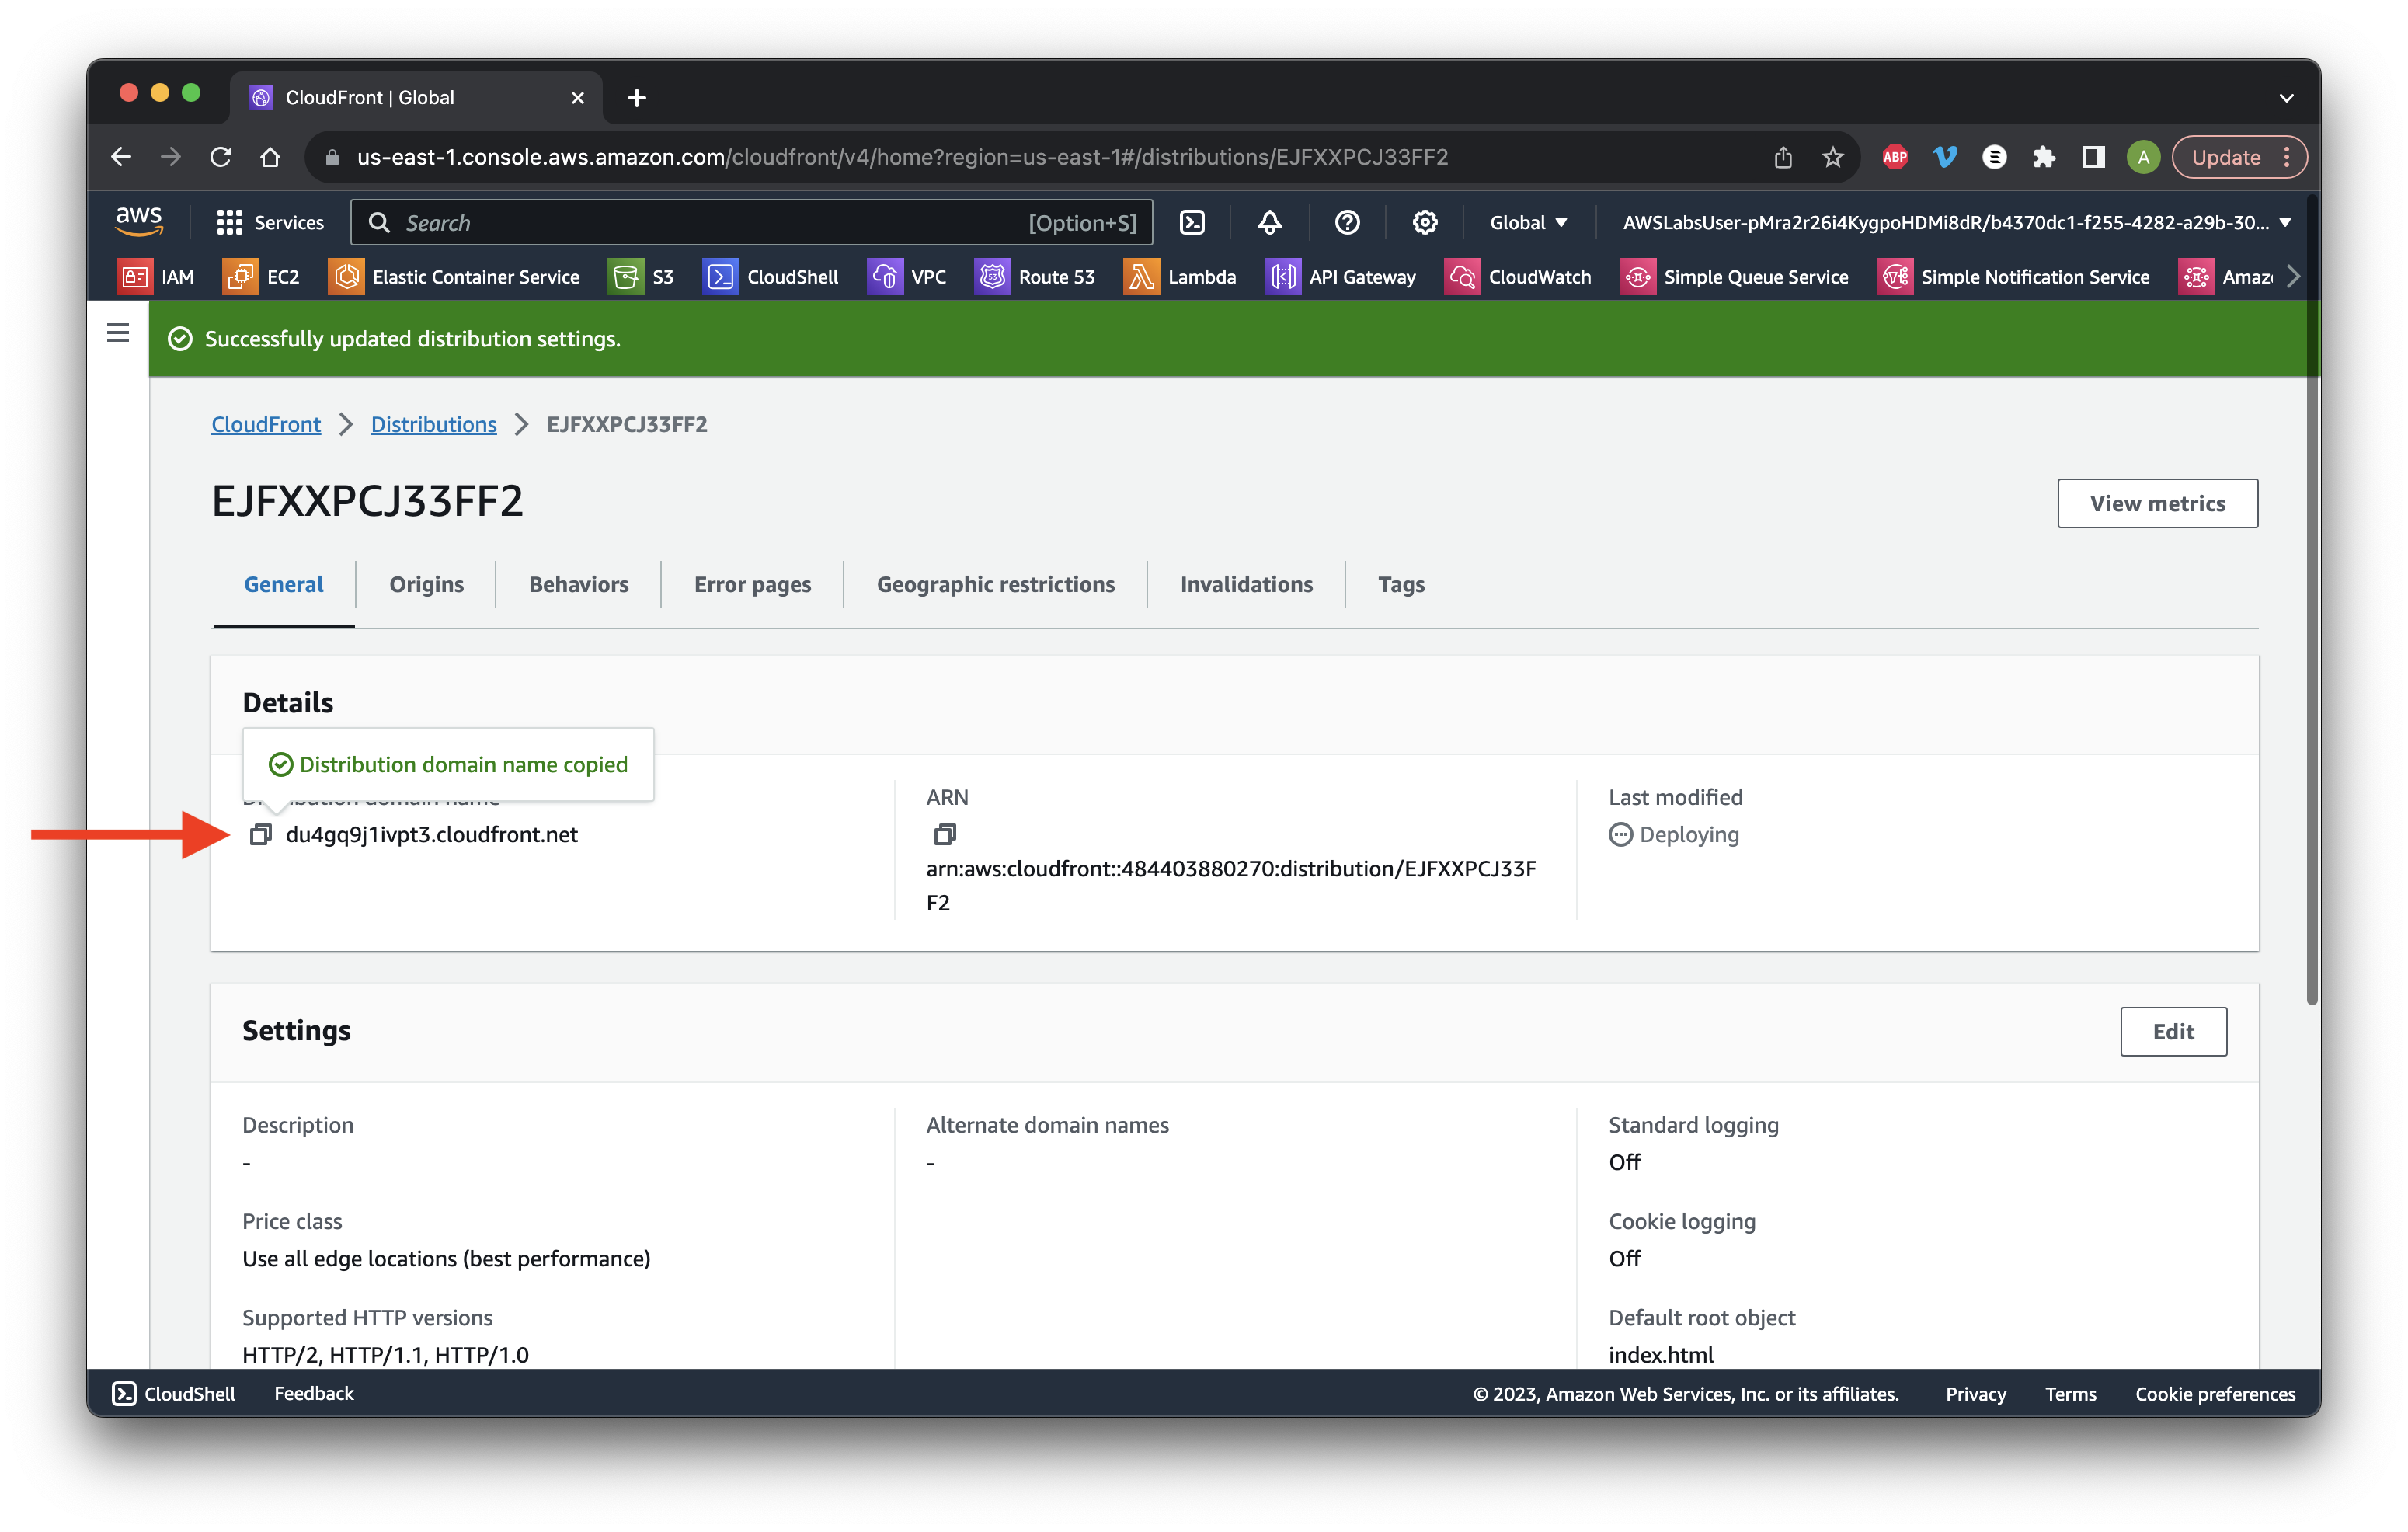
Task: Open the settings gear in AWS header
Action: [x=1424, y=222]
